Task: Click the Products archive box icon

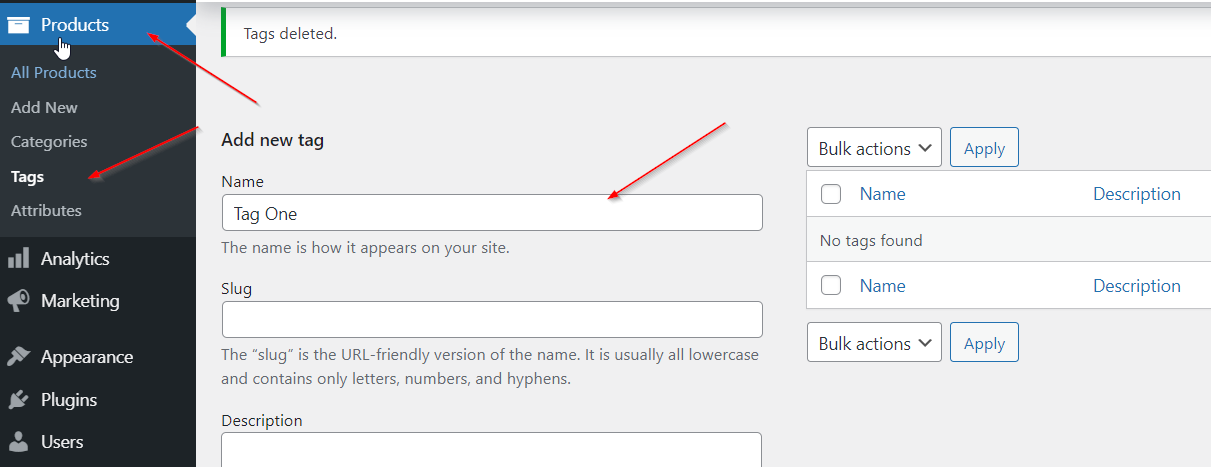Action: point(18,25)
